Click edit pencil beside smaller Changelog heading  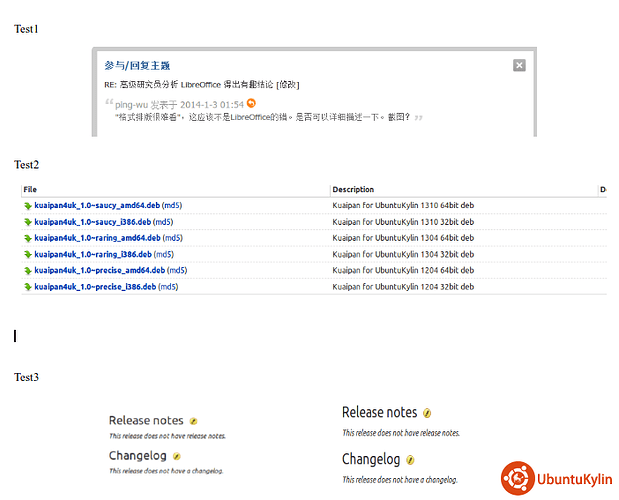(x=177, y=456)
